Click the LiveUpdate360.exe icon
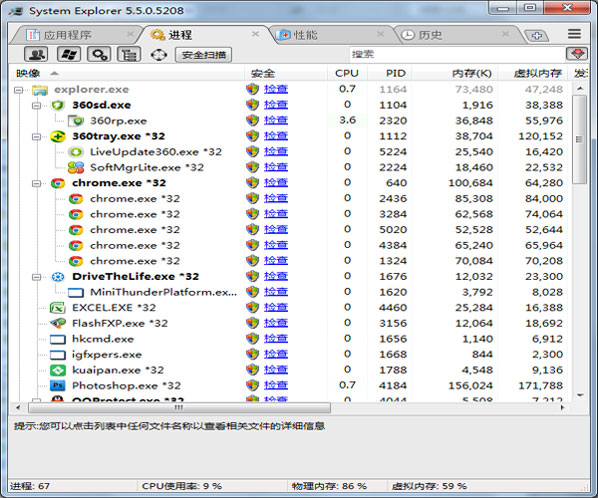Viewport: 598px width, 498px height. click(x=76, y=152)
